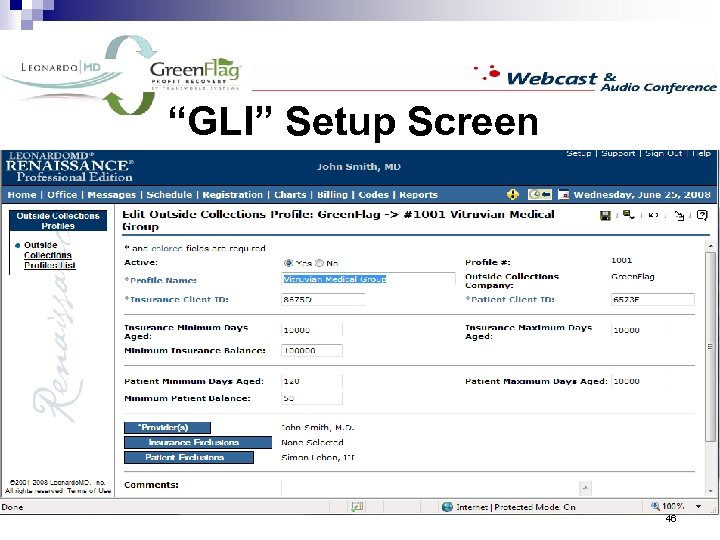
Task: Click the Patient Client ID field
Action: 652,299
